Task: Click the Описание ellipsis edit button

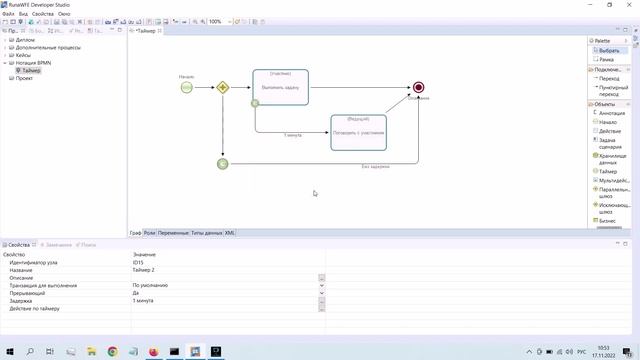Action: [322, 278]
